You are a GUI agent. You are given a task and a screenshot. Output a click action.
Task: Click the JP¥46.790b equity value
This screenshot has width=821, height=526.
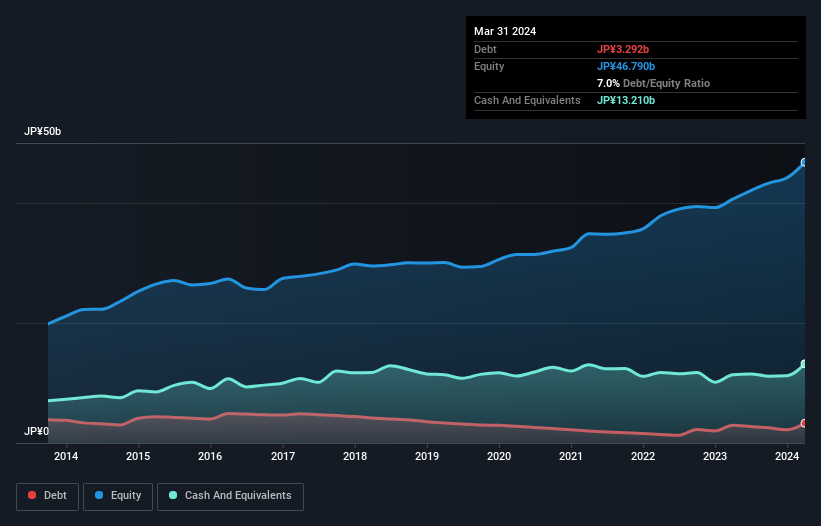pyautogui.click(x=626, y=66)
